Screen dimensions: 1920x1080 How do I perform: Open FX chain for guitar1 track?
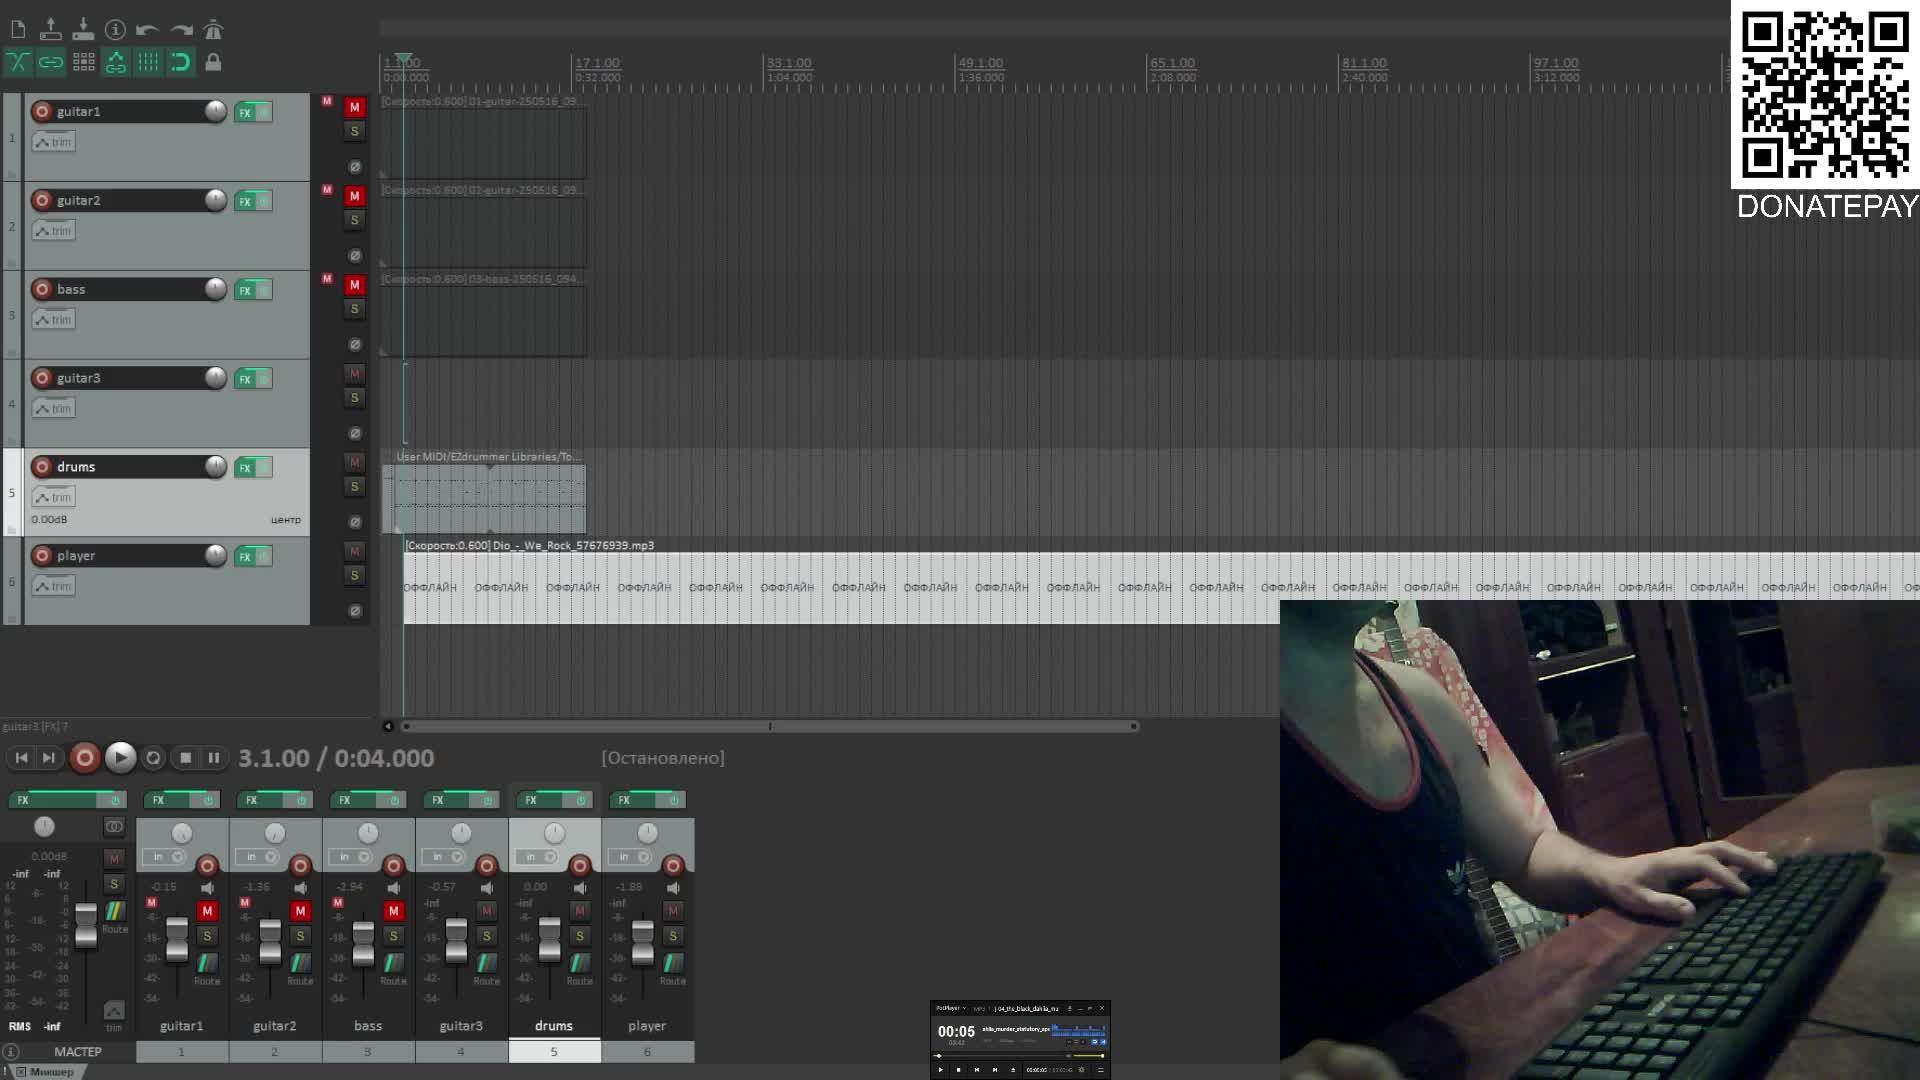point(245,113)
